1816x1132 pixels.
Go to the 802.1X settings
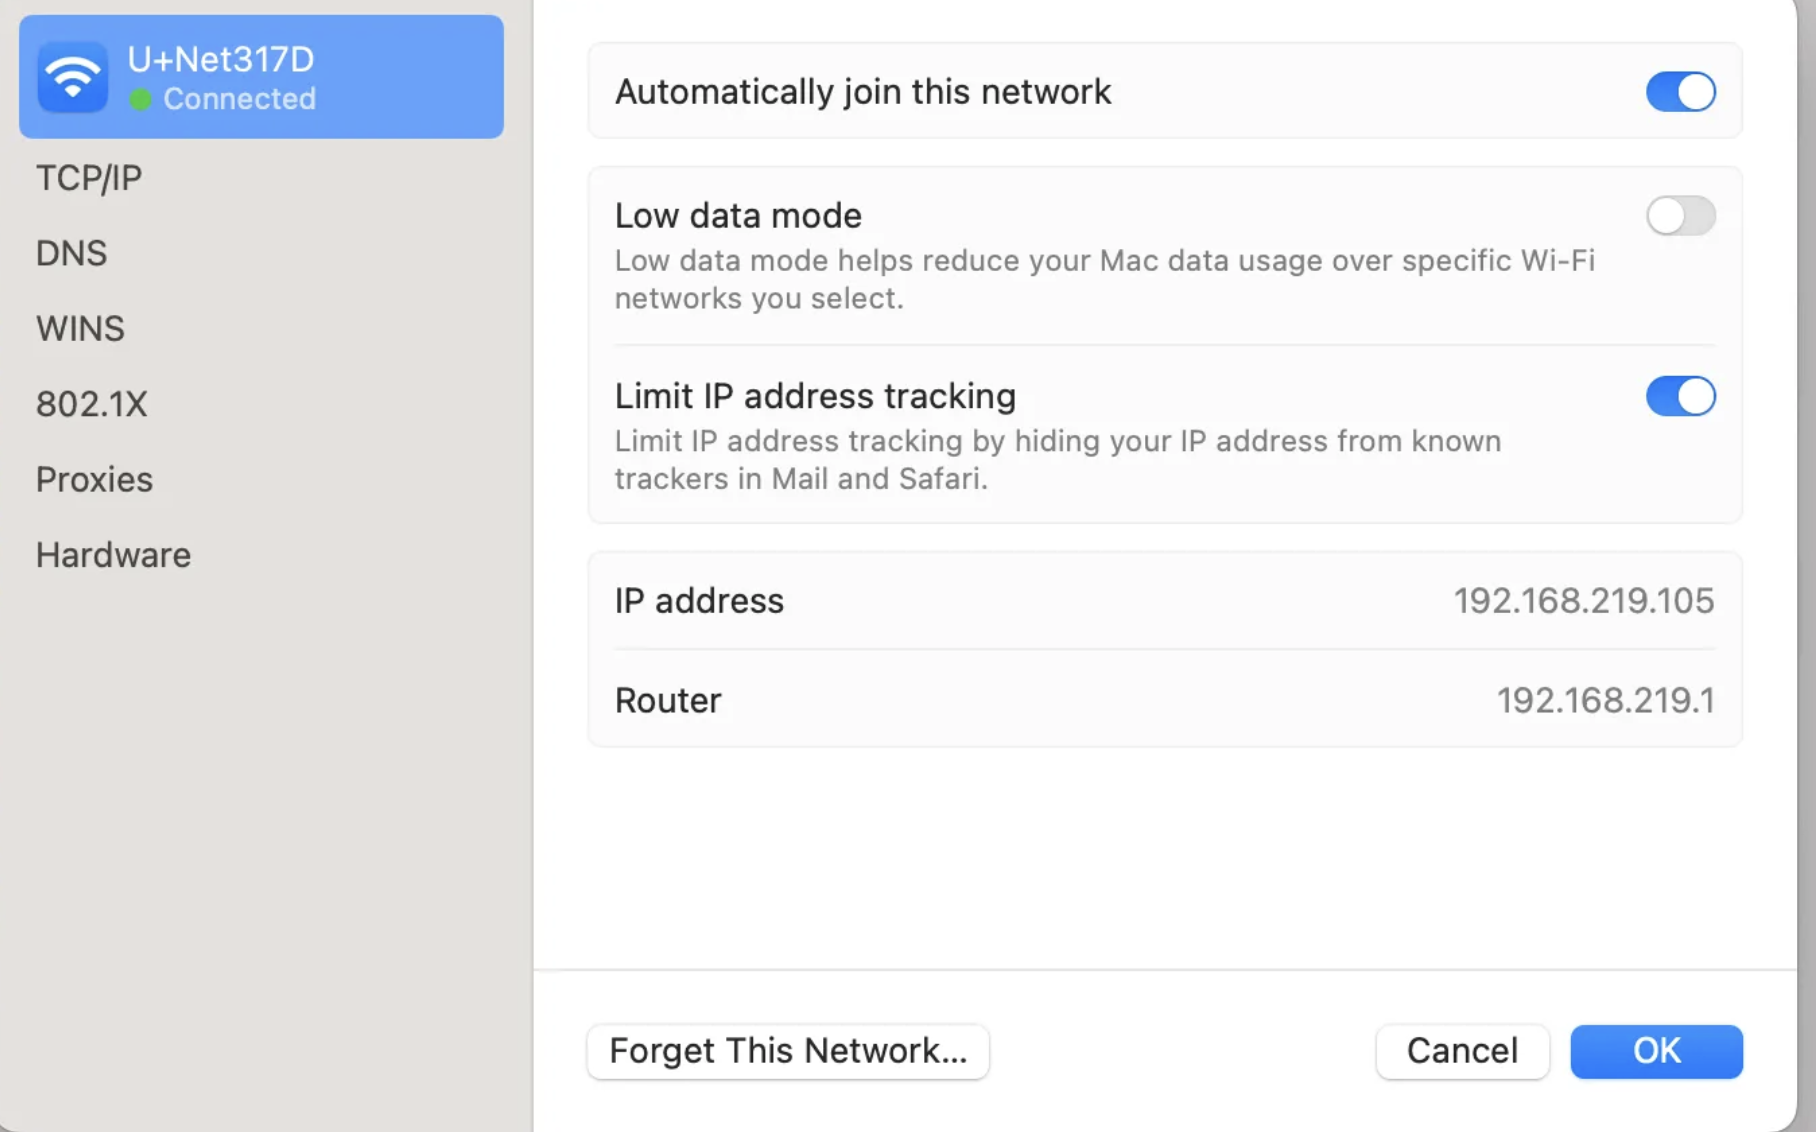(91, 404)
